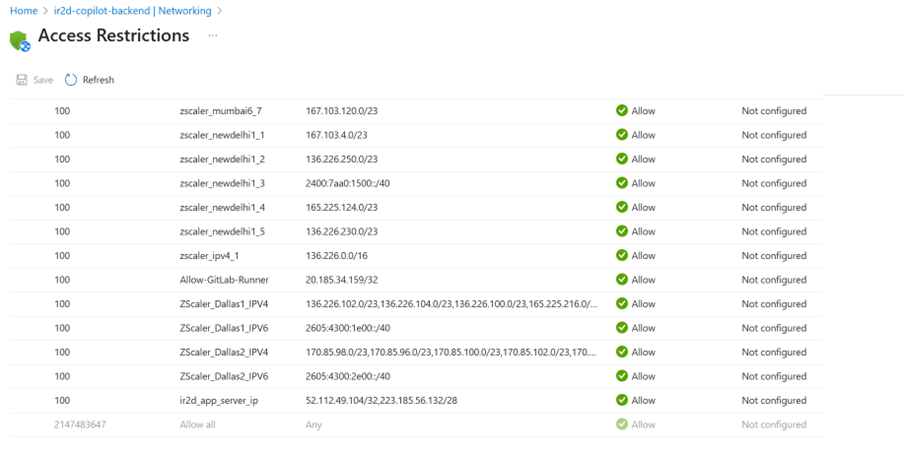The width and height of the screenshot is (903, 453).
Task: Click the Save floppy disk icon
Action: coord(21,80)
